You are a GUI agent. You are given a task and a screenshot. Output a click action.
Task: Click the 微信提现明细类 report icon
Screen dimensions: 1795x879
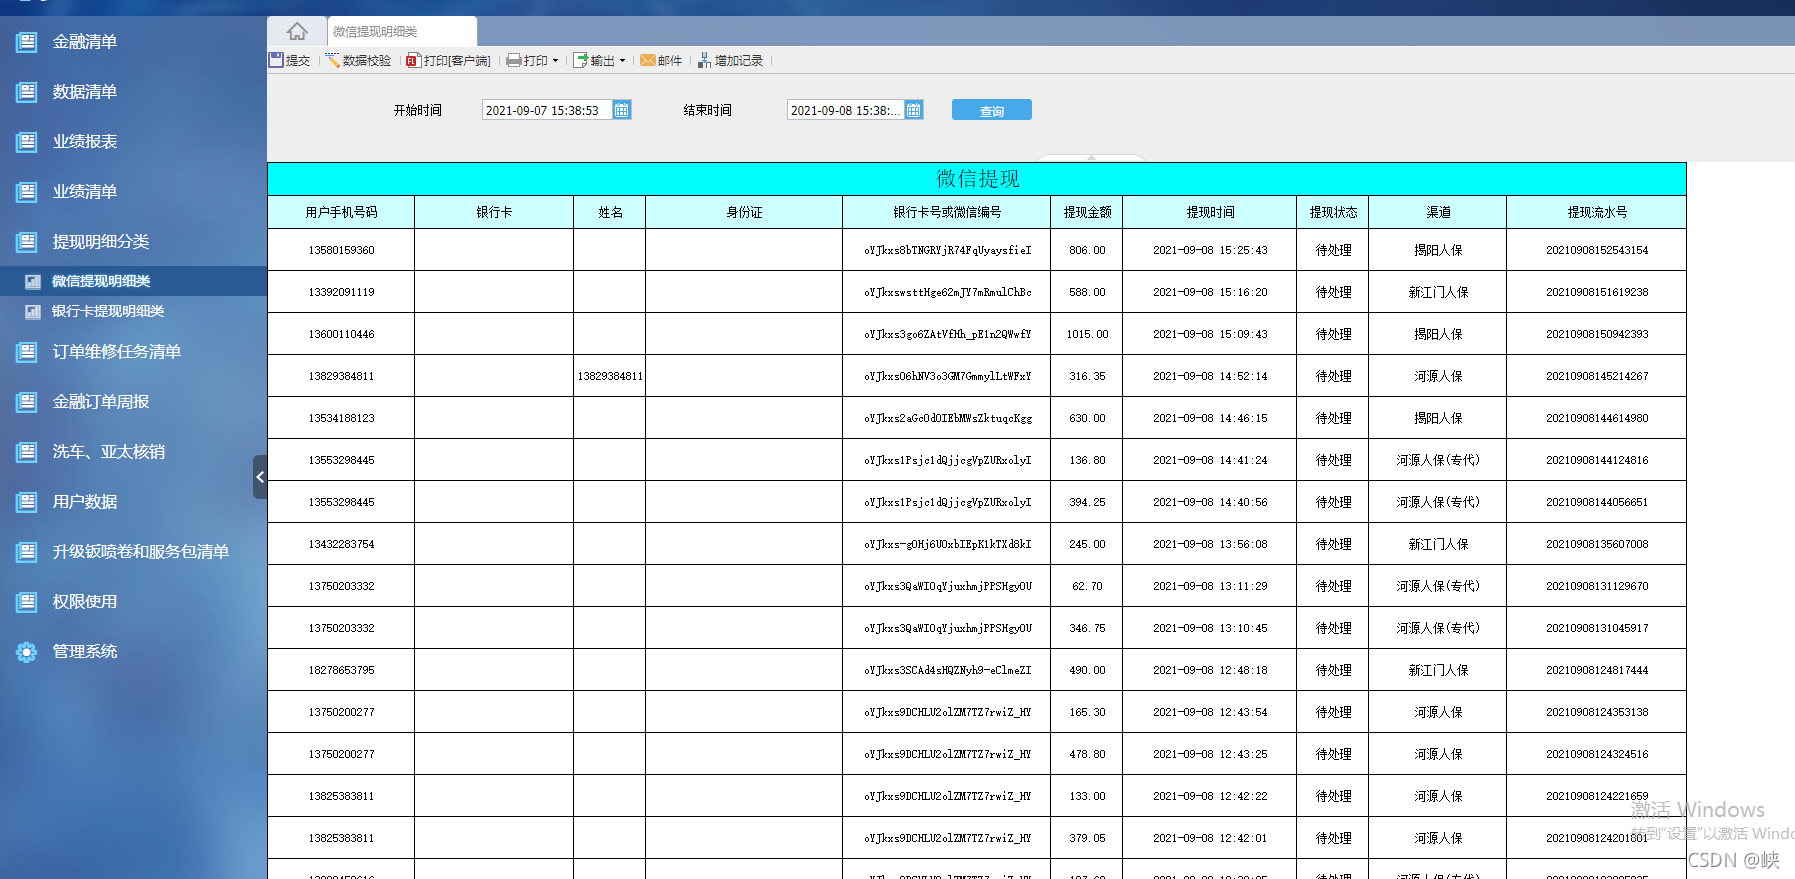click(x=33, y=282)
